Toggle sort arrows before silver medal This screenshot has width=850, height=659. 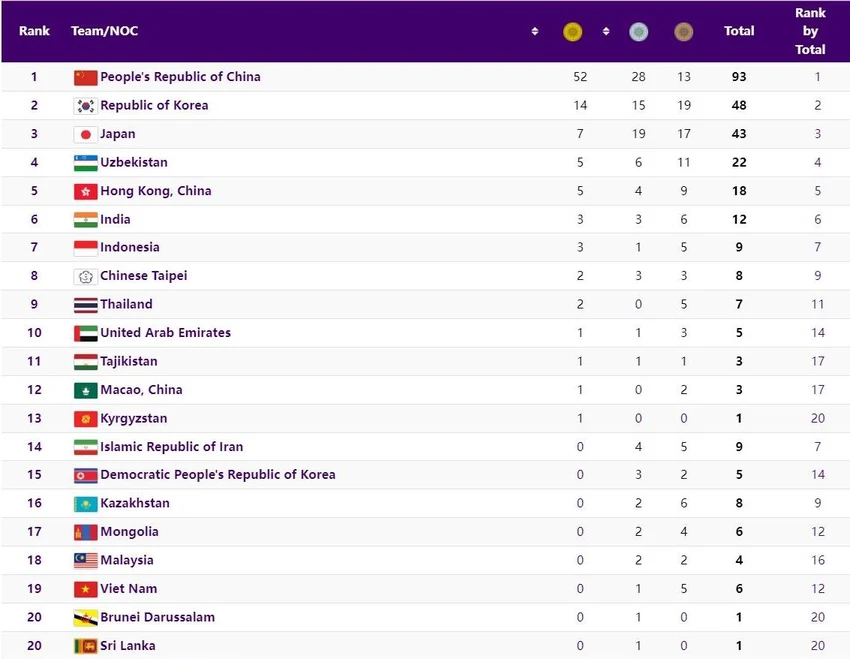[x=606, y=31]
